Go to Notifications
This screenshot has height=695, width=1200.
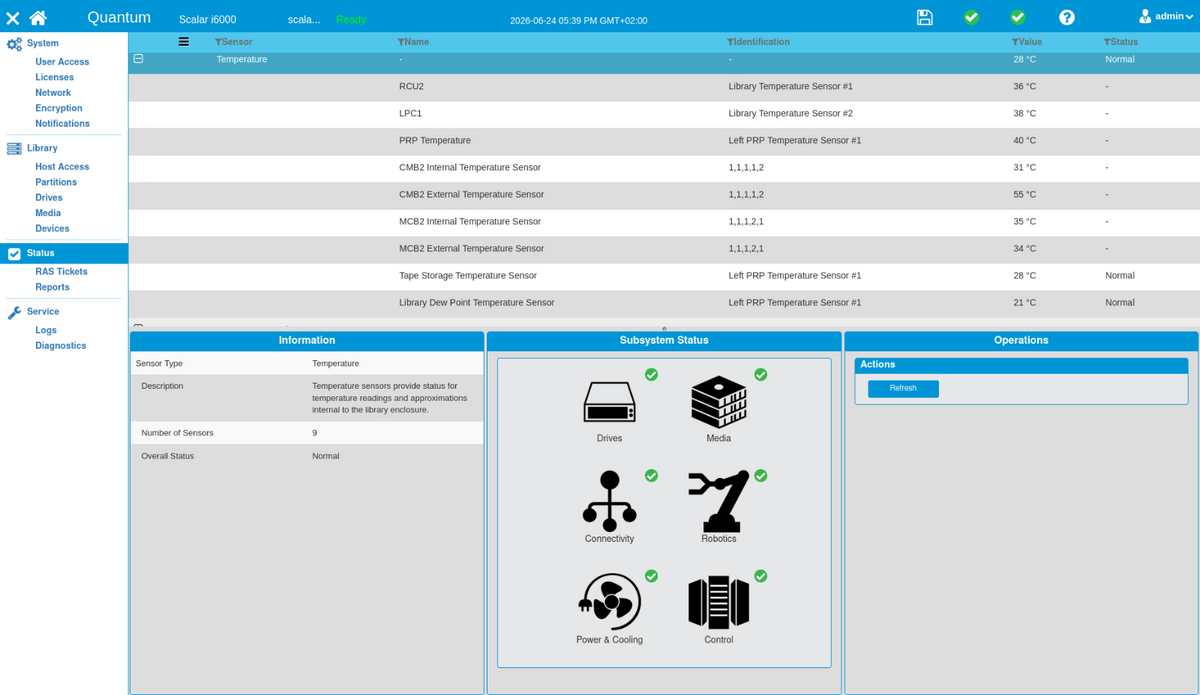pyautogui.click(x=62, y=124)
